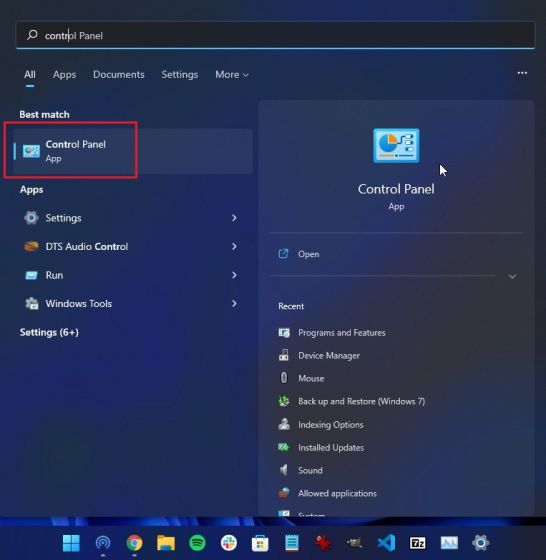This screenshot has height=560, width=546.
Task: Open the Control Panel best match result
Action: pyautogui.click(x=133, y=151)
